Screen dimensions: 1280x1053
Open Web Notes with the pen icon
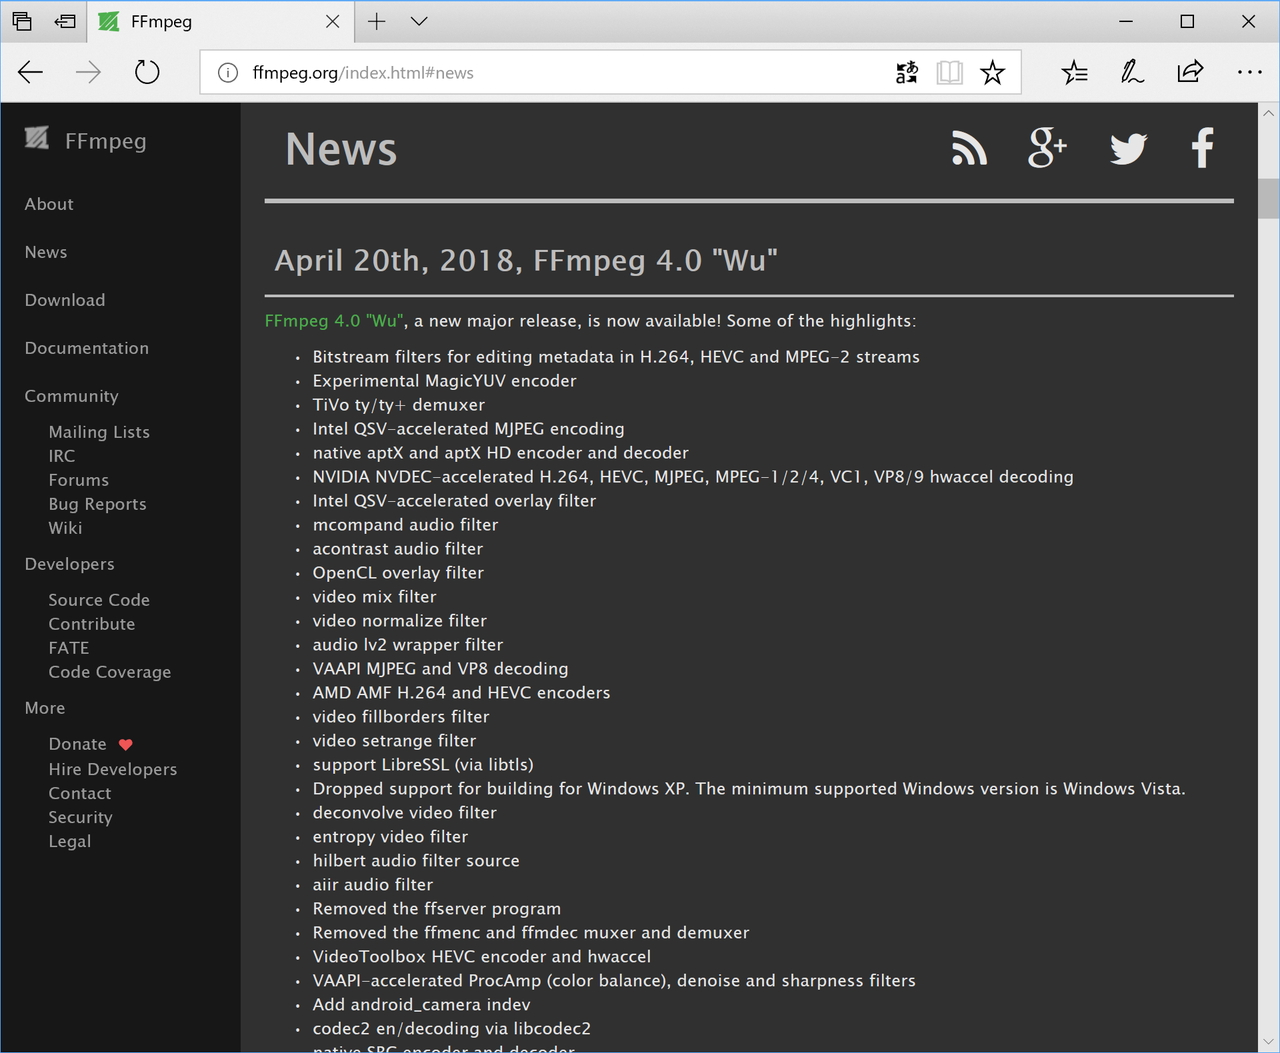[1131, 71]
